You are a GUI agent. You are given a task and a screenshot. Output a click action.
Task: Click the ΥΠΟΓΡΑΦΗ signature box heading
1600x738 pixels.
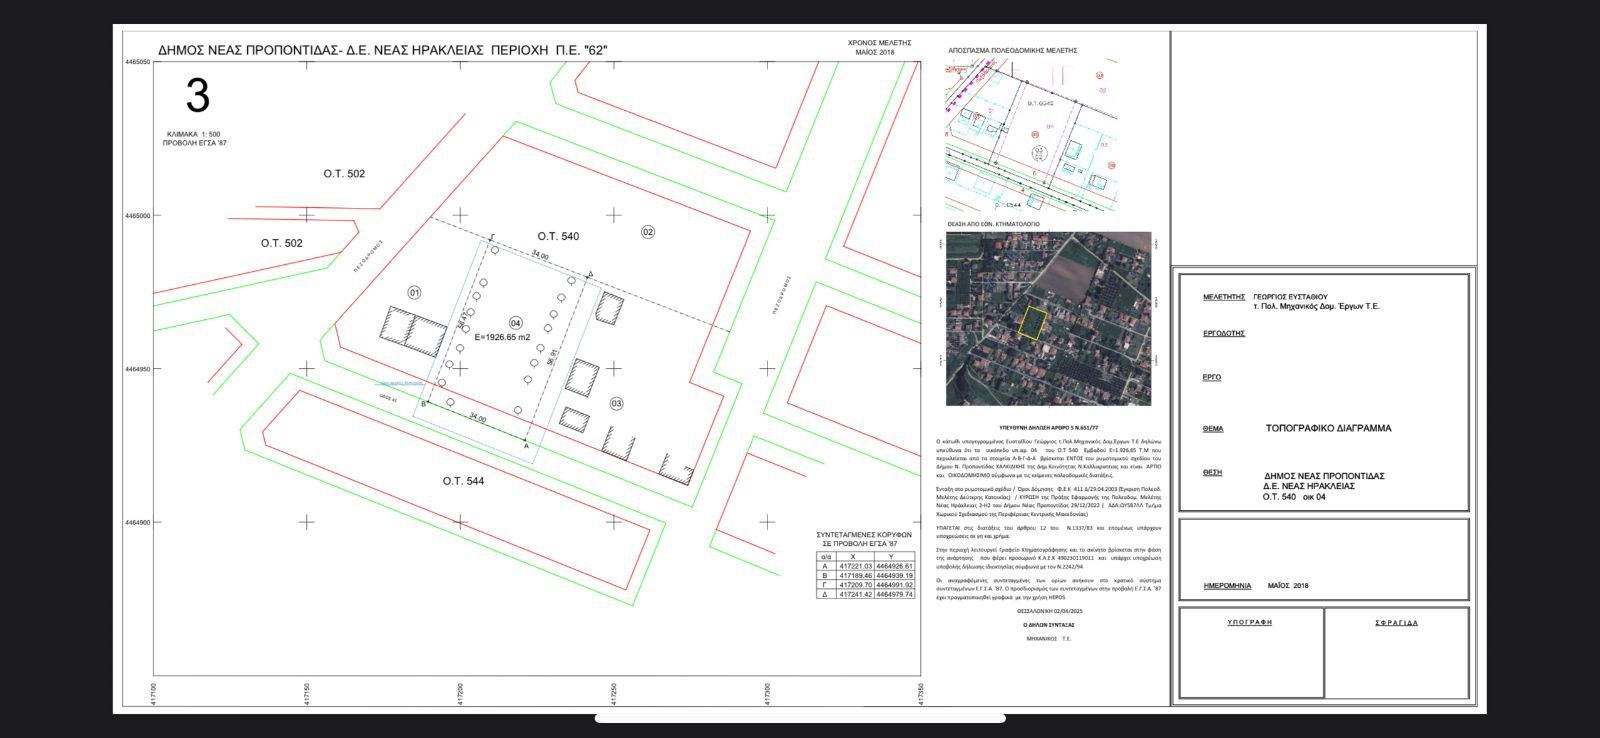point(1250,622)
